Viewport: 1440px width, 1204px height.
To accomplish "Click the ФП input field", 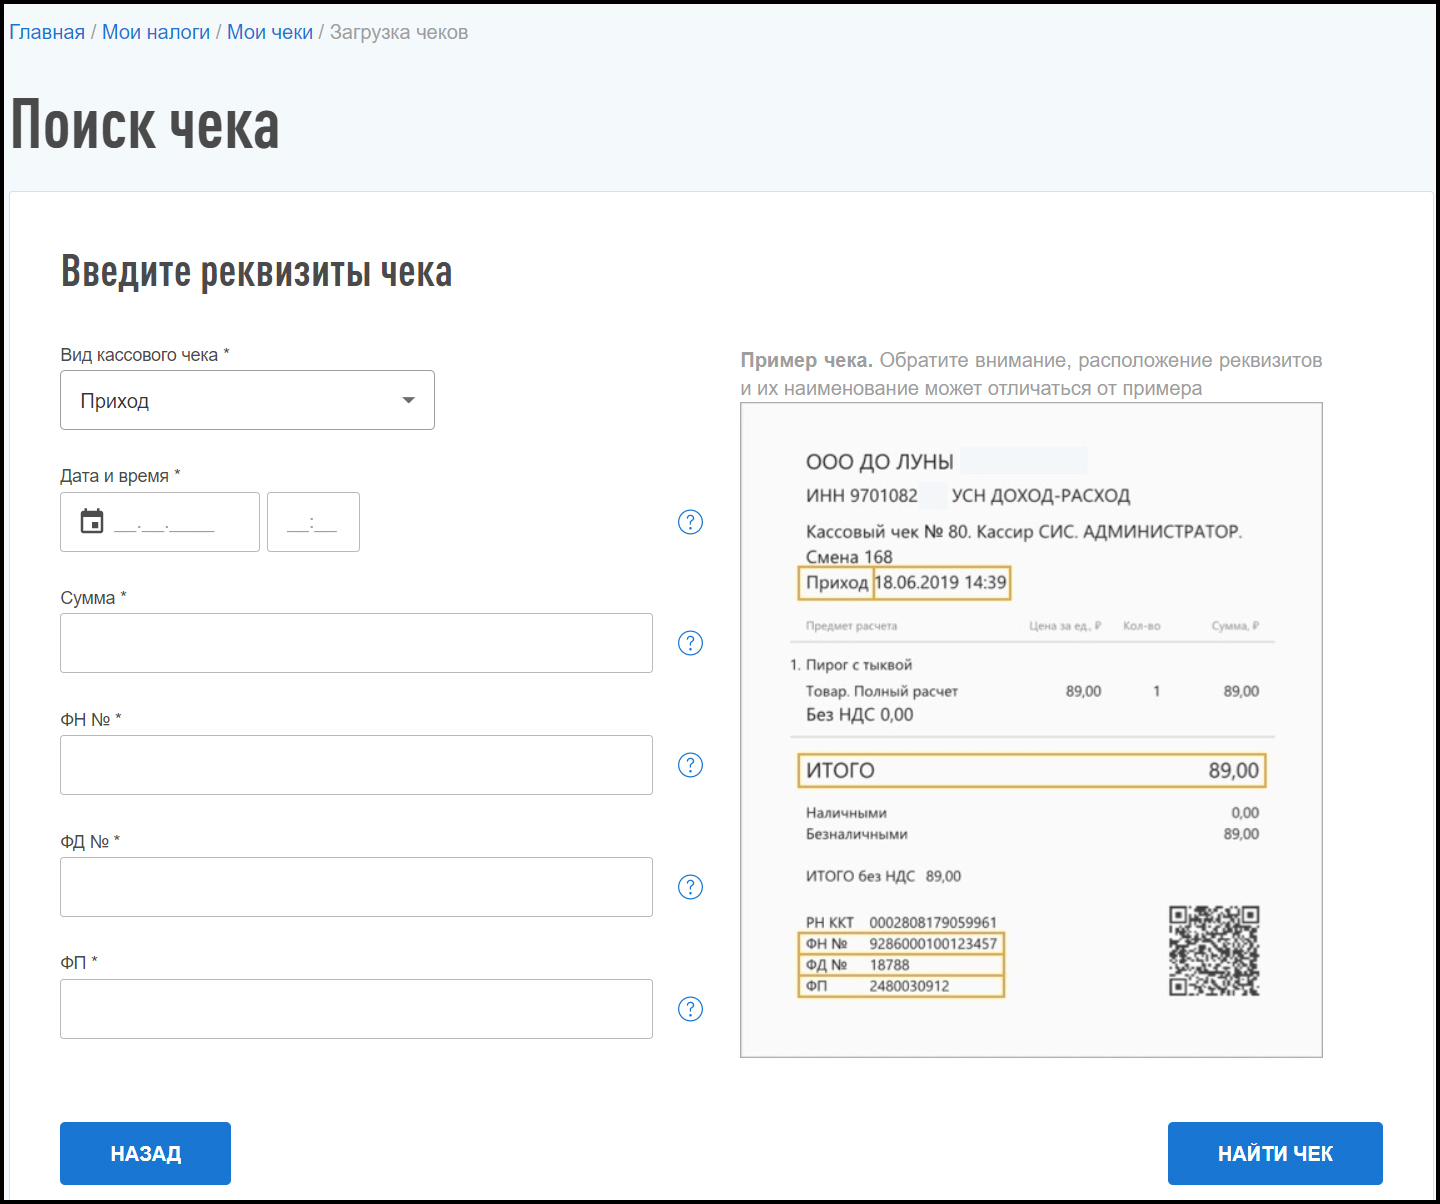I will 356,1009.
